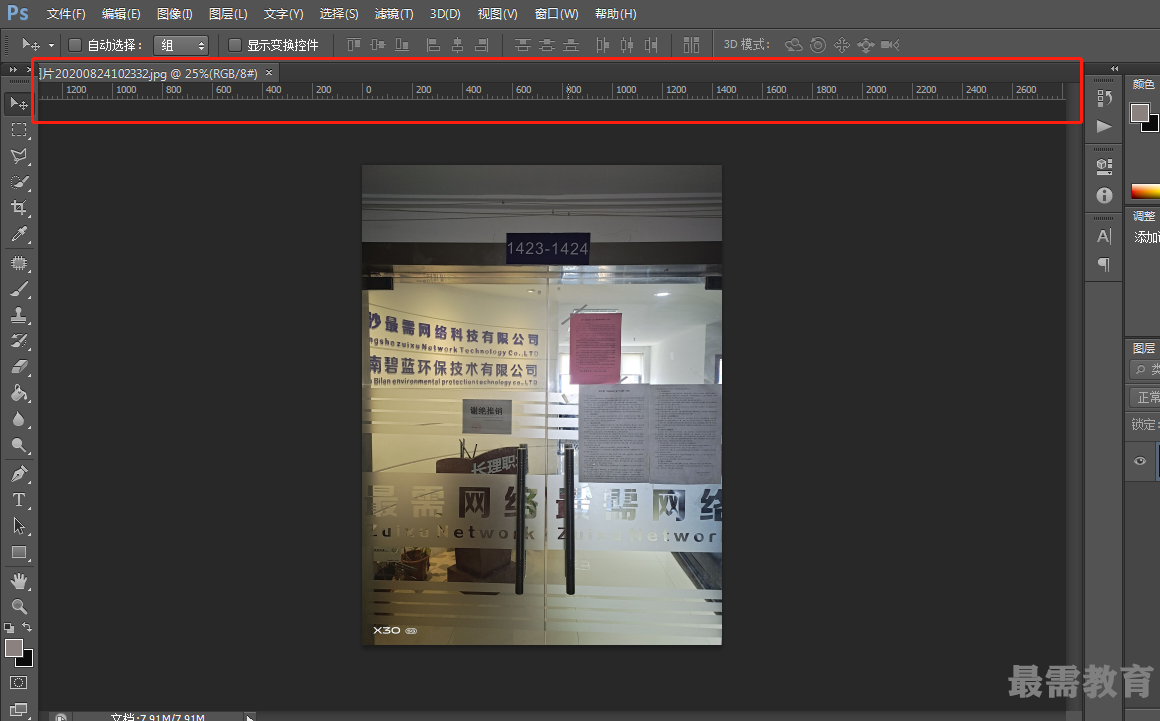Select the Move tool in the toolbox
The height and width of the screenshot is (721, 1160).
(18, 104)
